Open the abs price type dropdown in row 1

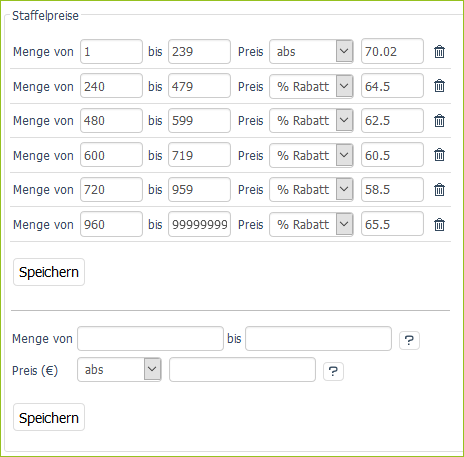[x=311, y=51]
